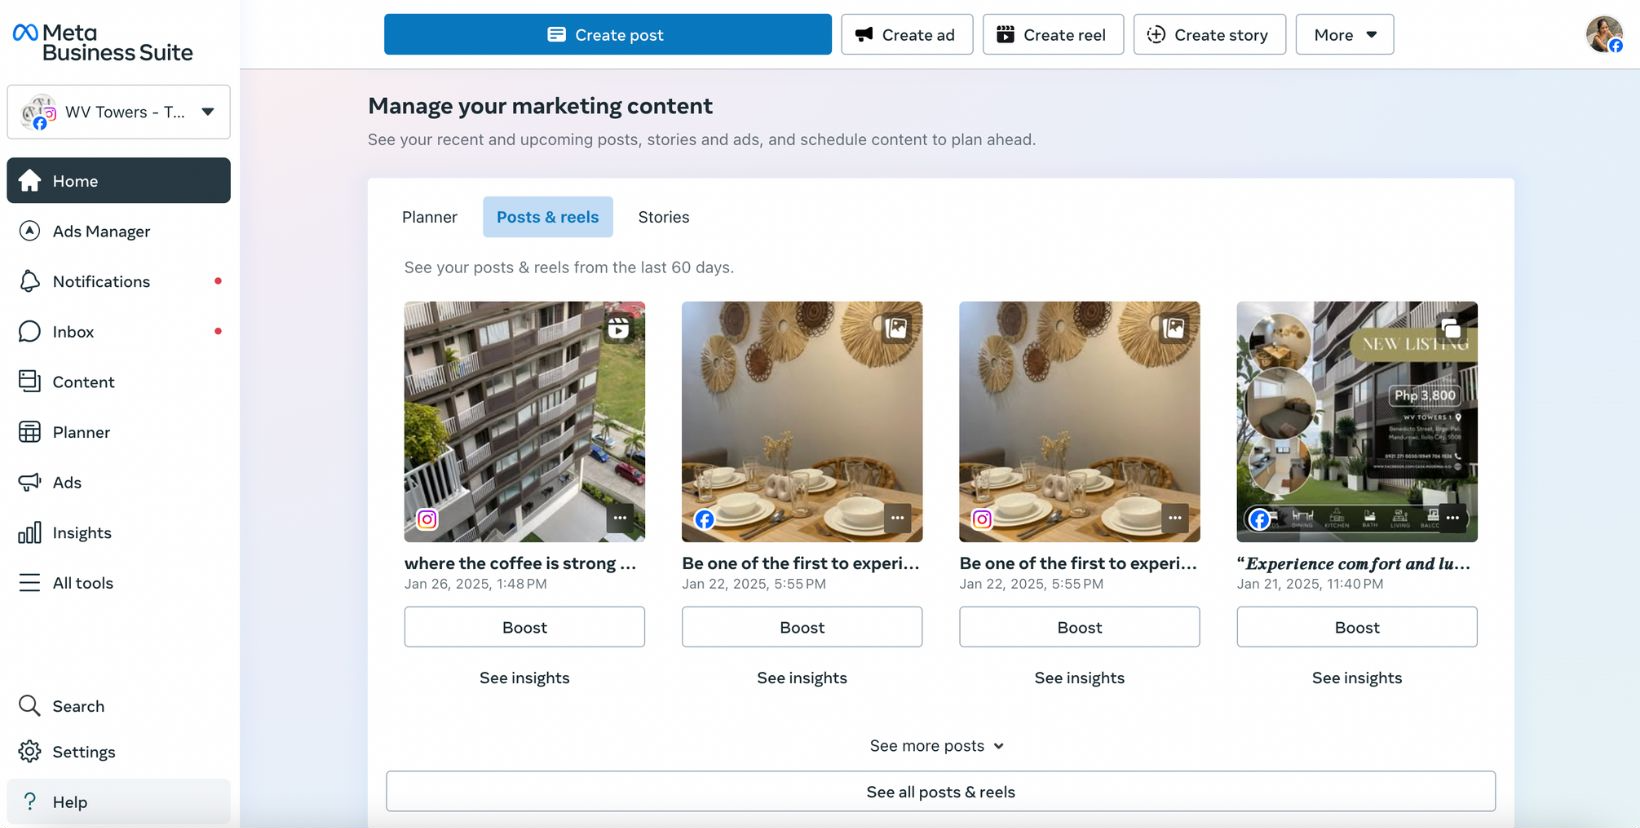See insights for the Jan 26 coffee post
The height and width of the screenshot is (828, 1640).
coord(525,677)
